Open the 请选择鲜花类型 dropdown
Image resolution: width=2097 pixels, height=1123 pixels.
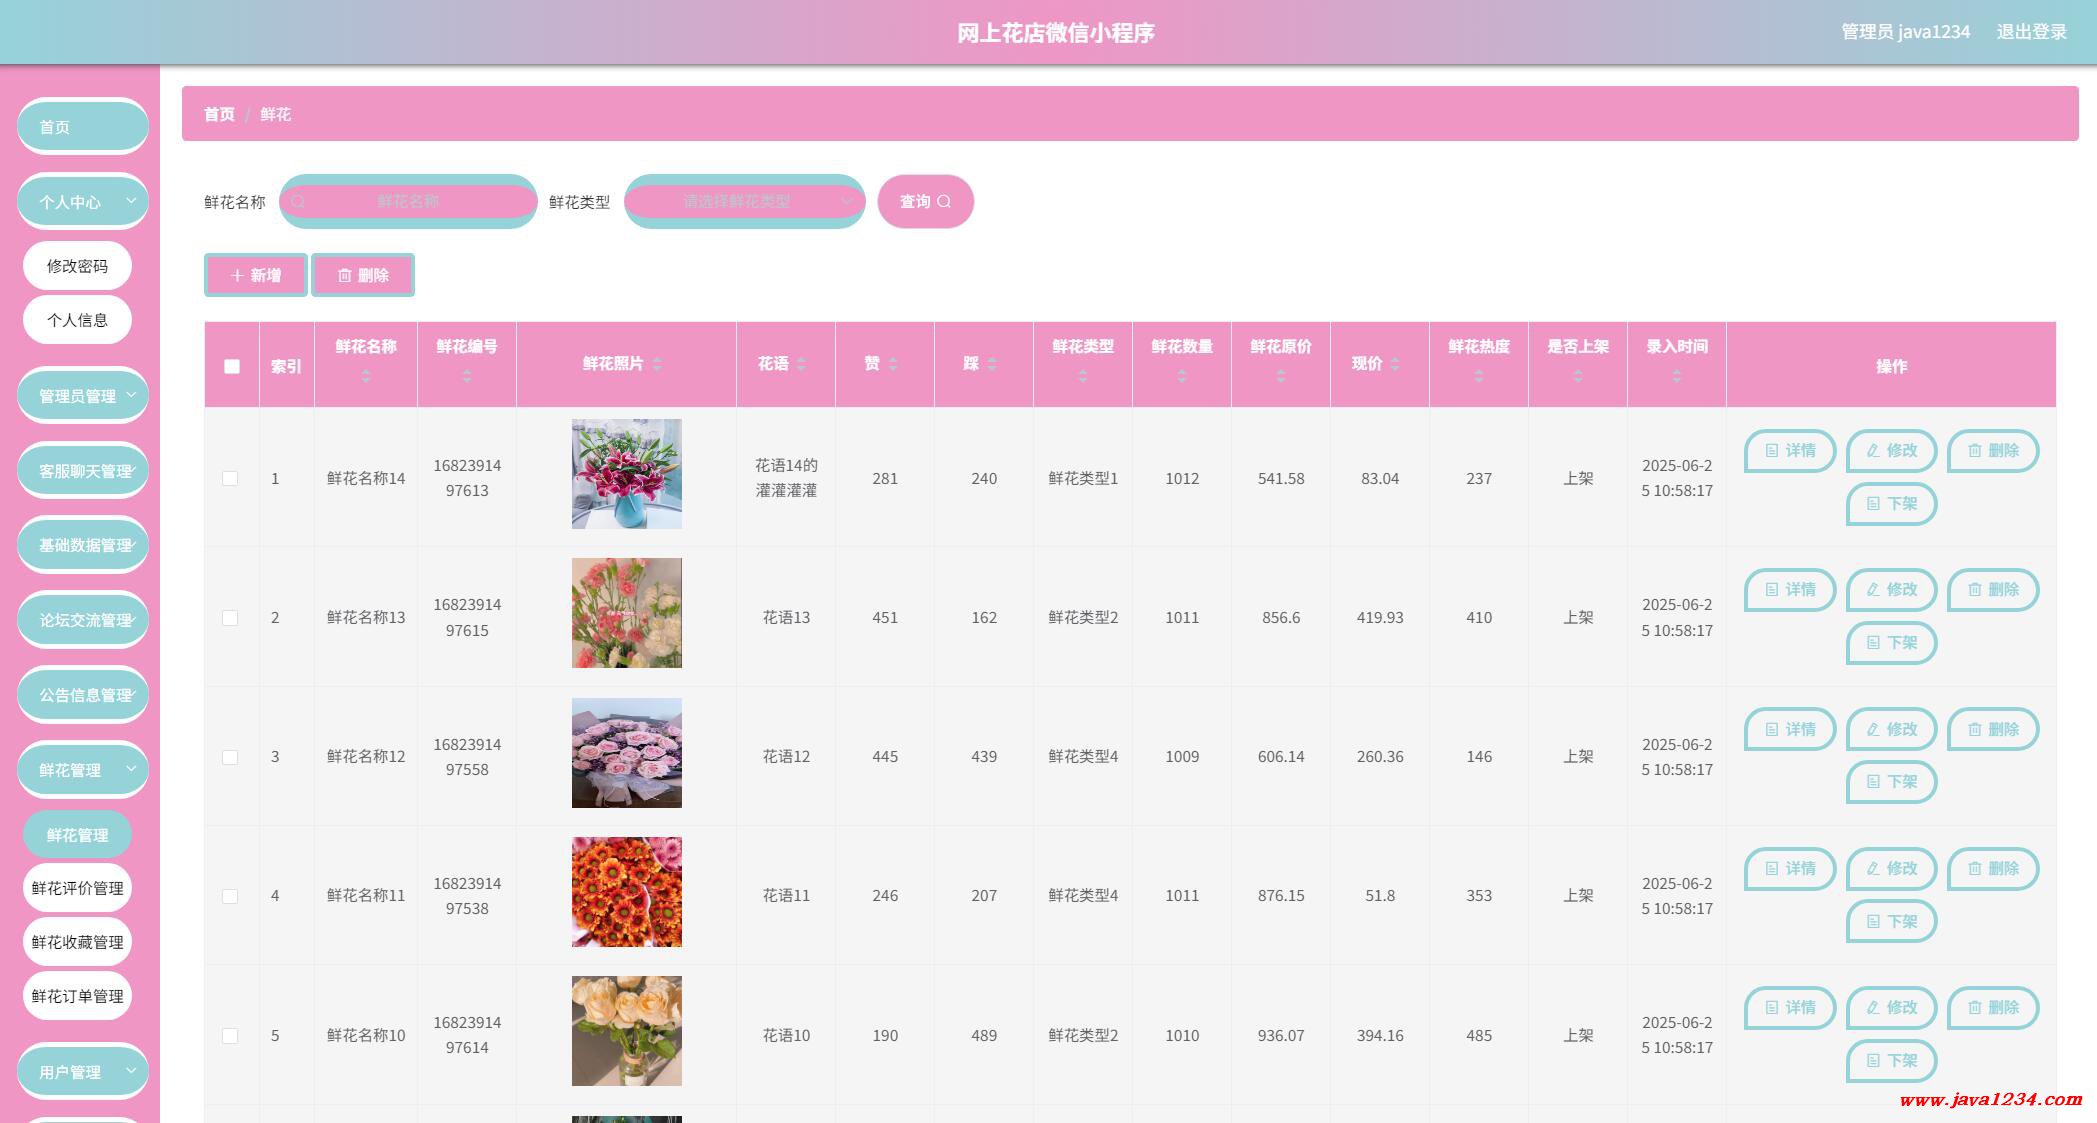744,201
